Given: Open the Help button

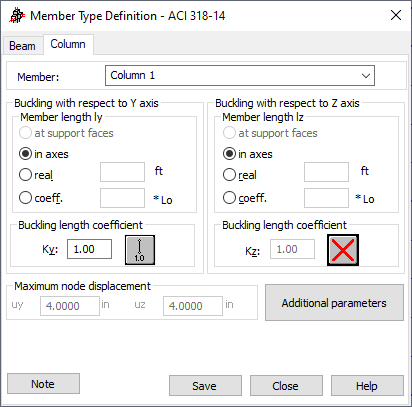Looking at the screenshot, I should (367, 386).
